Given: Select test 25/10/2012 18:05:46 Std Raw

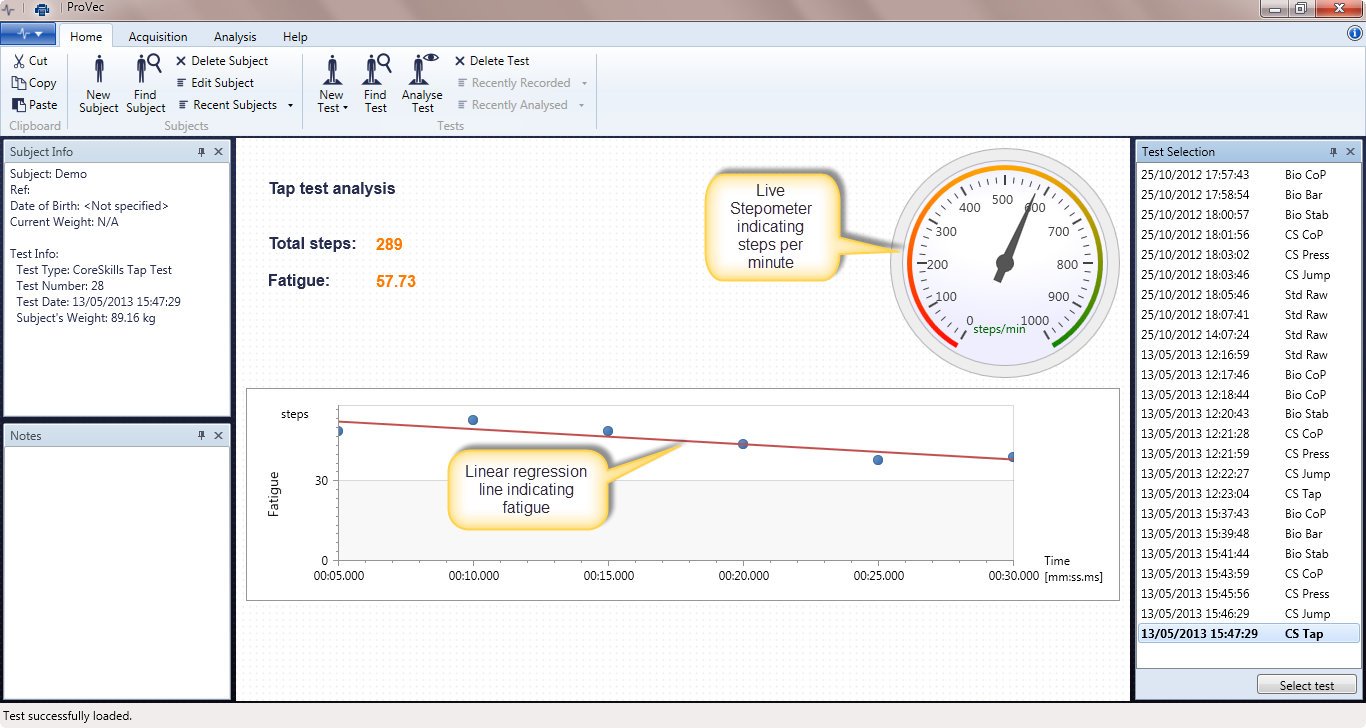Looking at the screenshot, I should [1249, 295].
